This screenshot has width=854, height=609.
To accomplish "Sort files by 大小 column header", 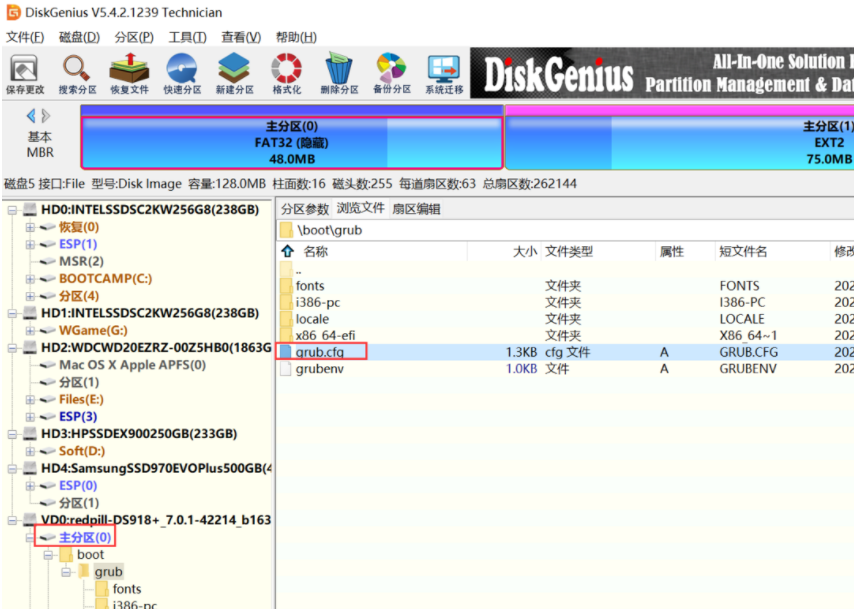I will coord(525,252).
